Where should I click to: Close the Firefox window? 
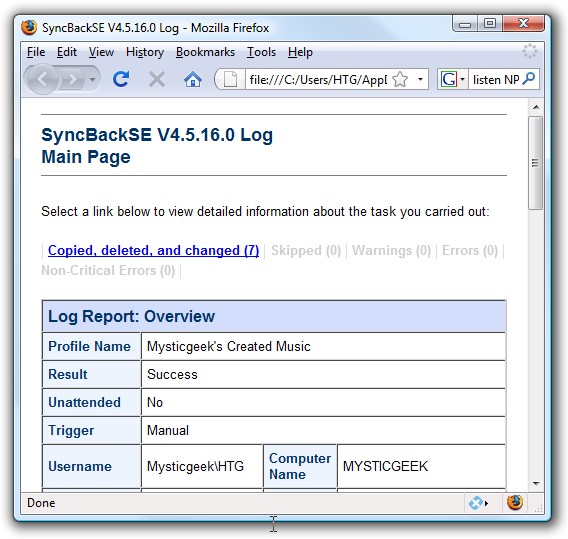[x=523, y=24]
